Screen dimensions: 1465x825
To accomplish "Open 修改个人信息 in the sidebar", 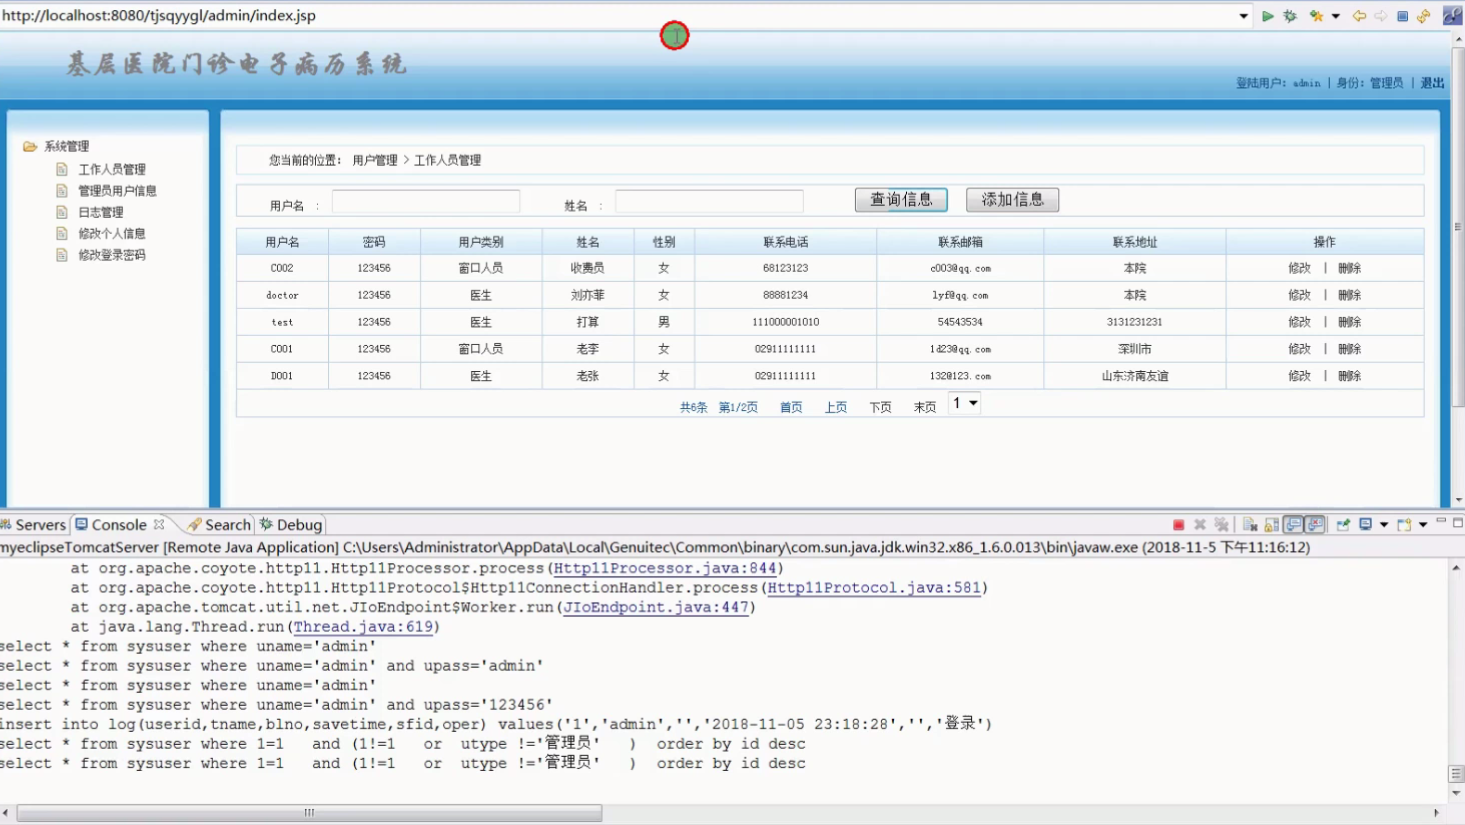I will (112, 234).
